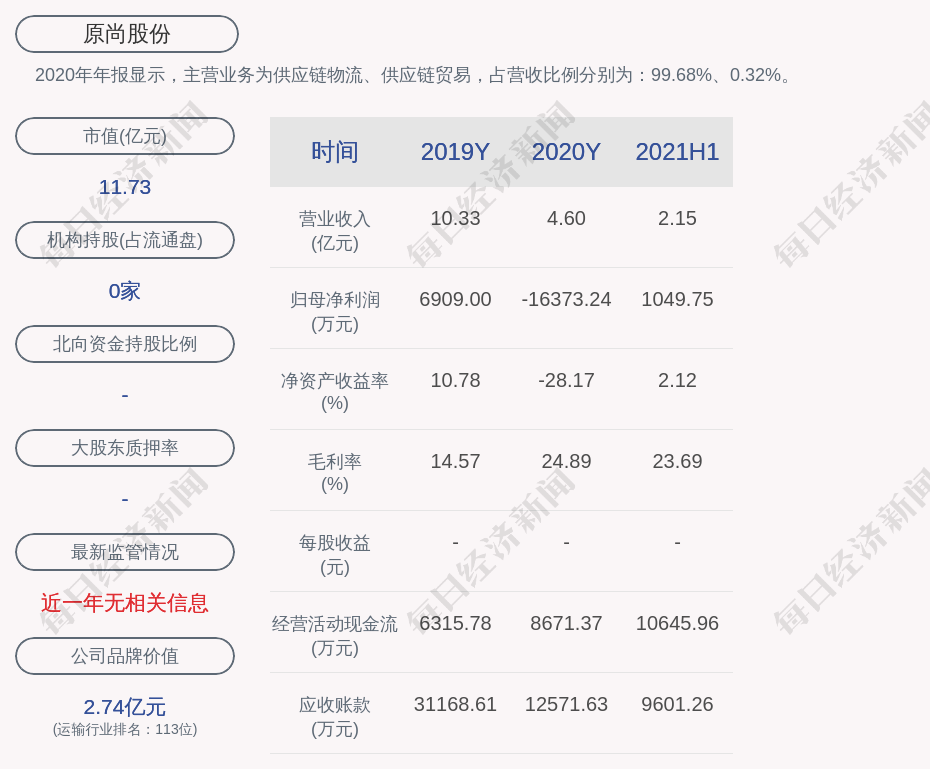Click the 时间 table header cell
The image size is (930, 769).
[x=335, y=152]
